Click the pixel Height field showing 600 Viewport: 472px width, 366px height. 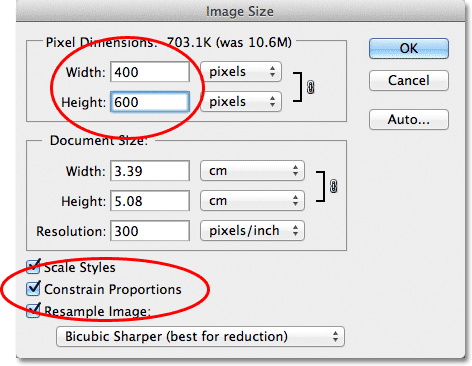point(150,102)
